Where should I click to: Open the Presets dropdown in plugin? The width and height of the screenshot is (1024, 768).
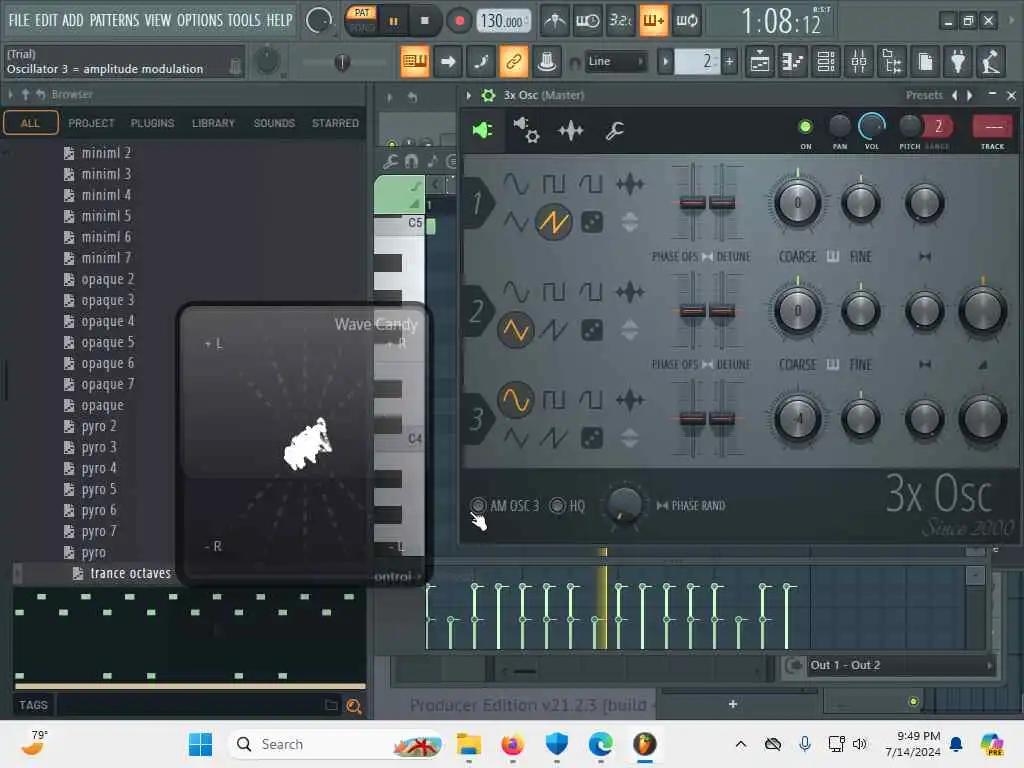click(923, 95)
